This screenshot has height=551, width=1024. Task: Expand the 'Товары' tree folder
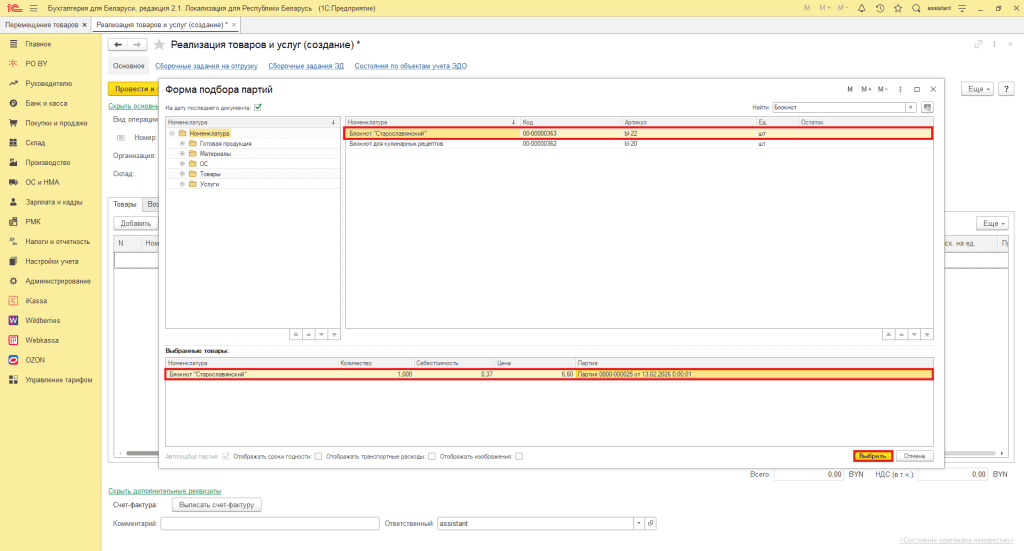(182, 174)
